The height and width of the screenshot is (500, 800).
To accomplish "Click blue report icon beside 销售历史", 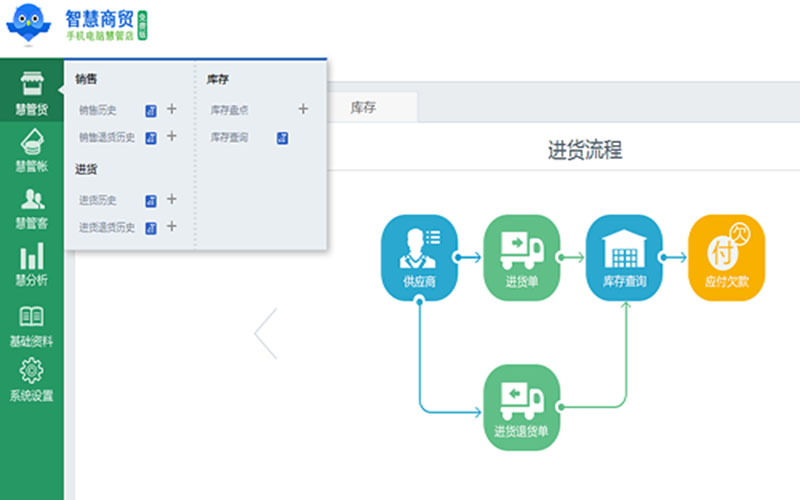I will click(151, 111).
